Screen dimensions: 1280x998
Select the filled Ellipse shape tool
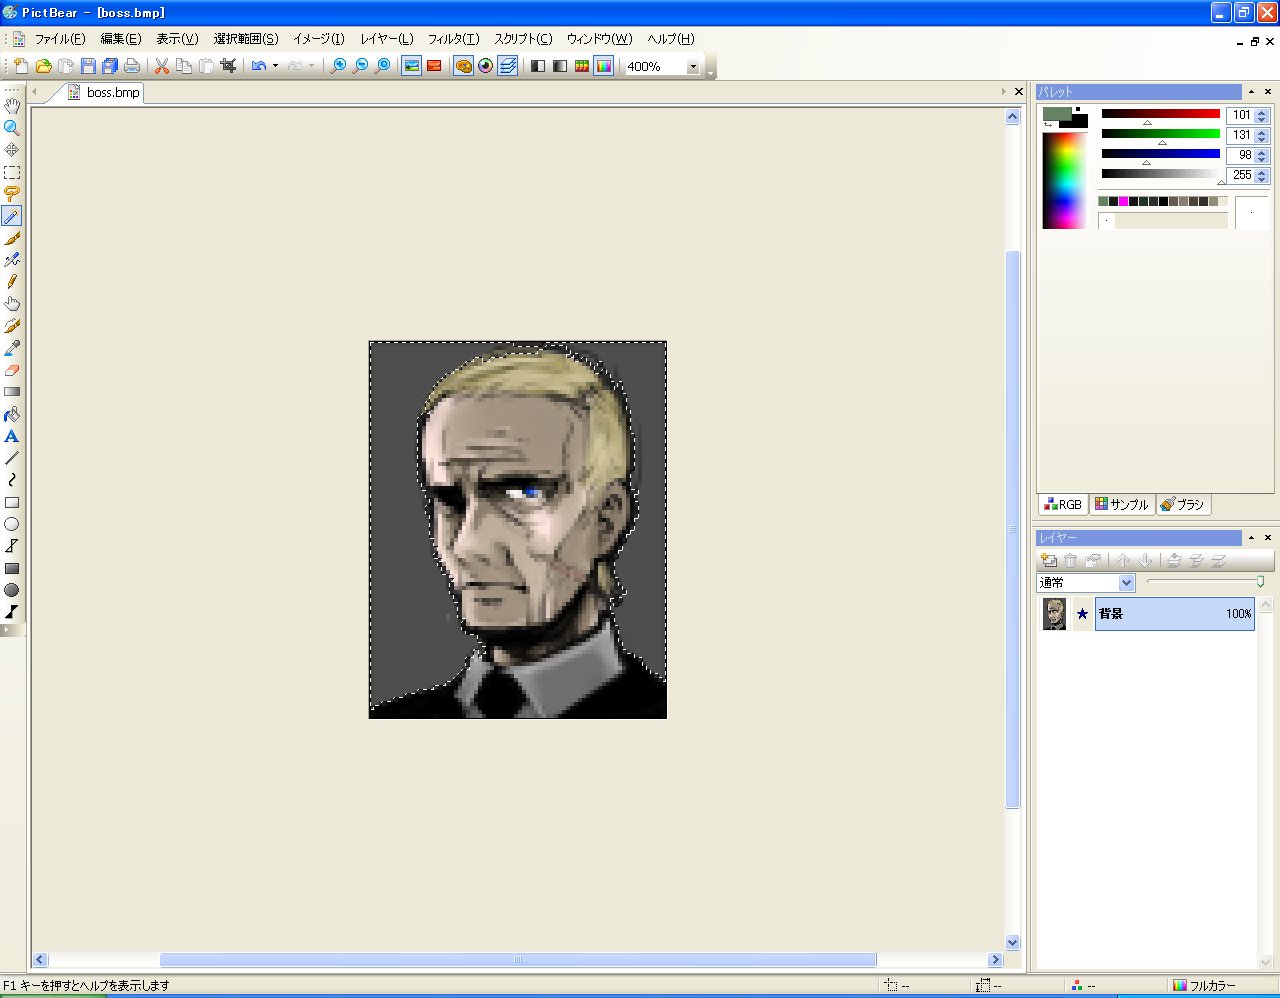[12, 590]
